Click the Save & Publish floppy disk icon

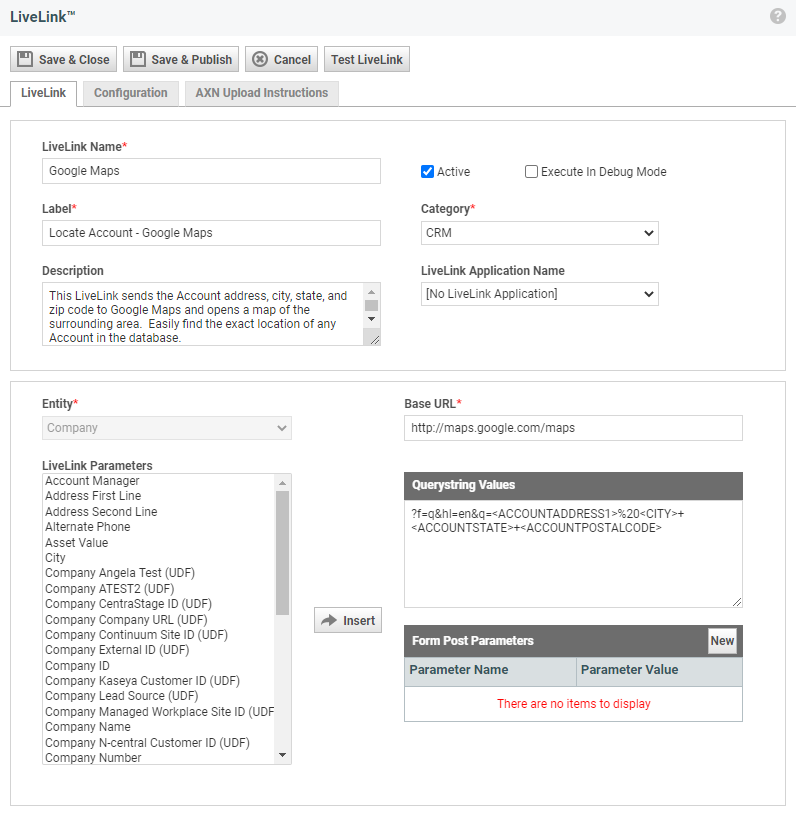(x=138, y=59)
